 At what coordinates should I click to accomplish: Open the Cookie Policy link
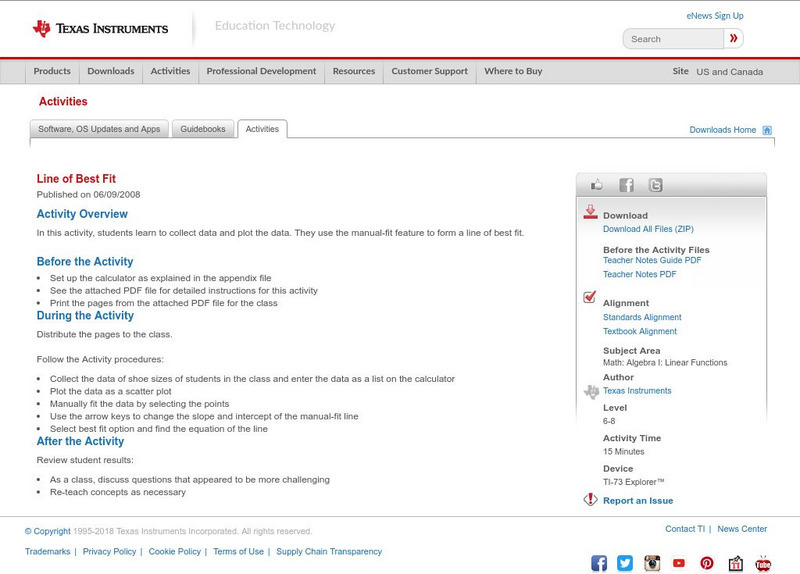click(174, 552)
